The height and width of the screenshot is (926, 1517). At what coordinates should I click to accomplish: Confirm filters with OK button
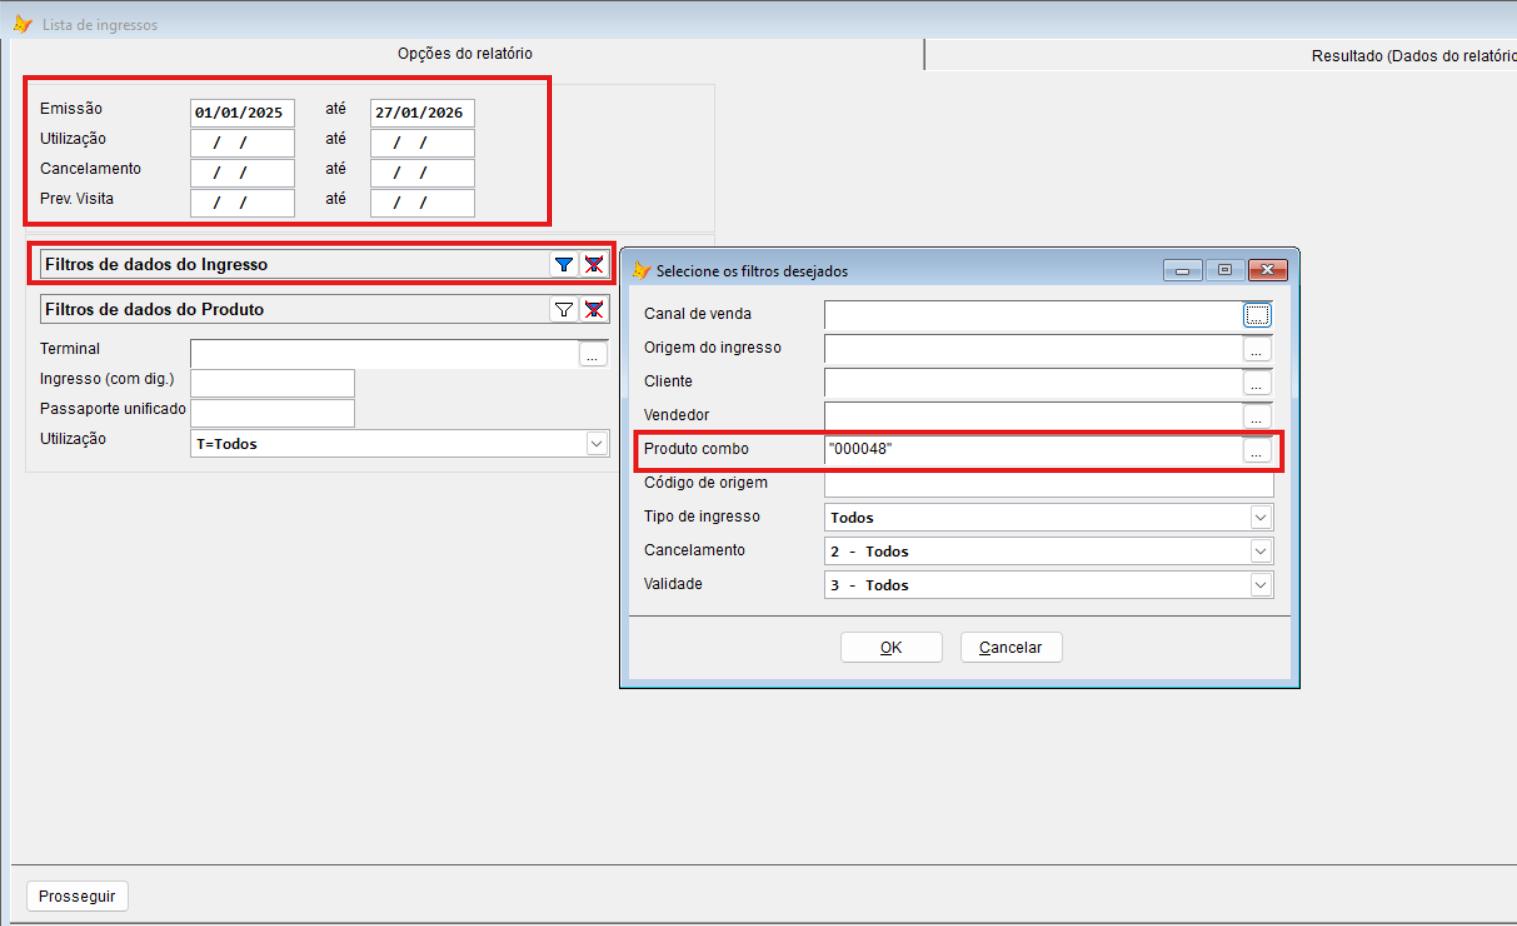(891, 648)
